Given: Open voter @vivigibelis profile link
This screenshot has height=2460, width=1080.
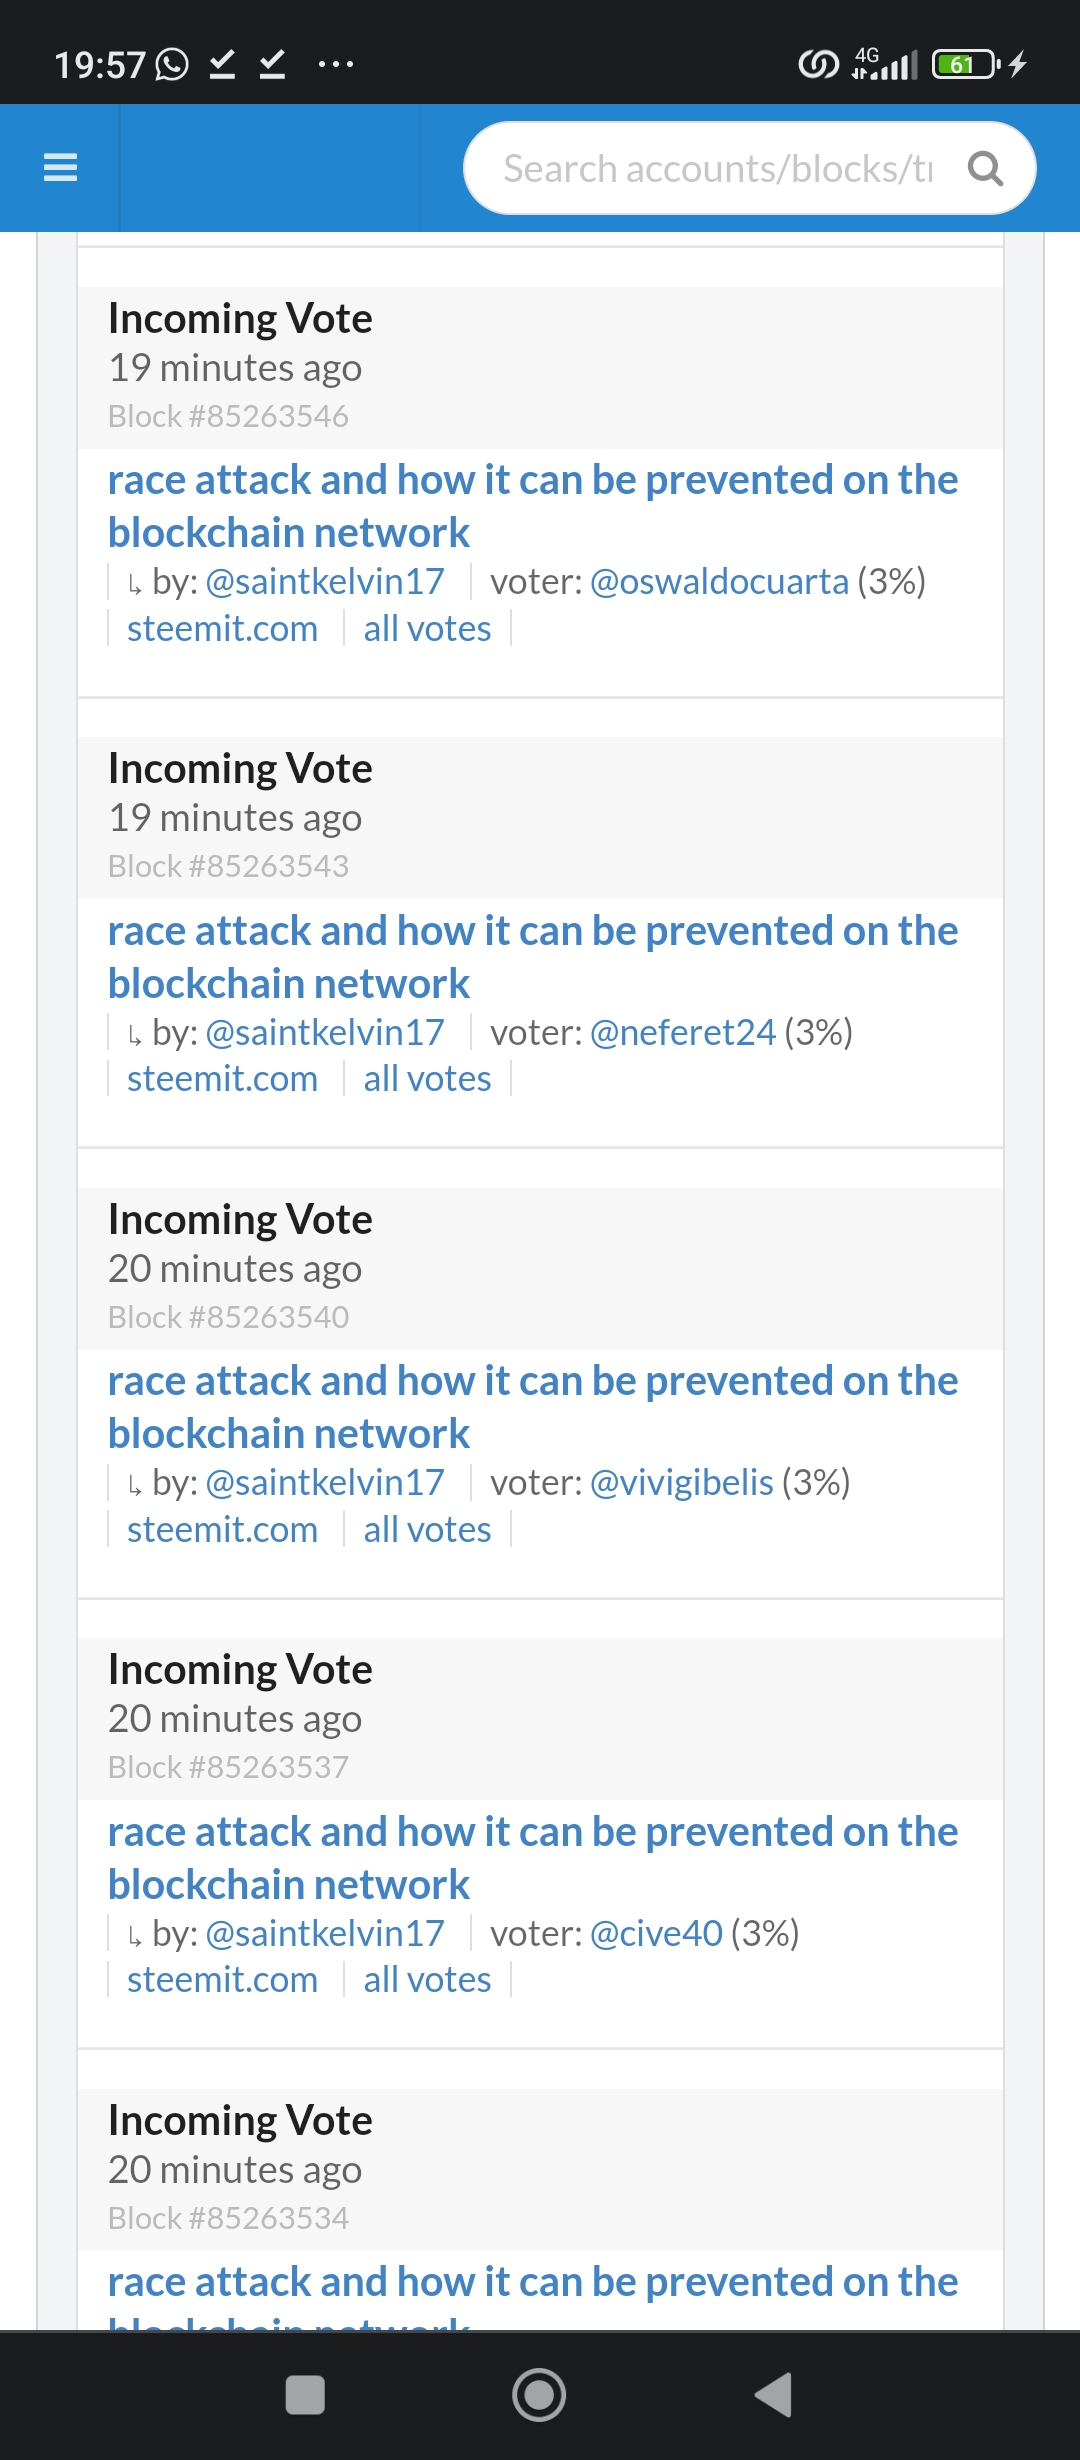Looking at the screenshot, I should pos(681,1482).
